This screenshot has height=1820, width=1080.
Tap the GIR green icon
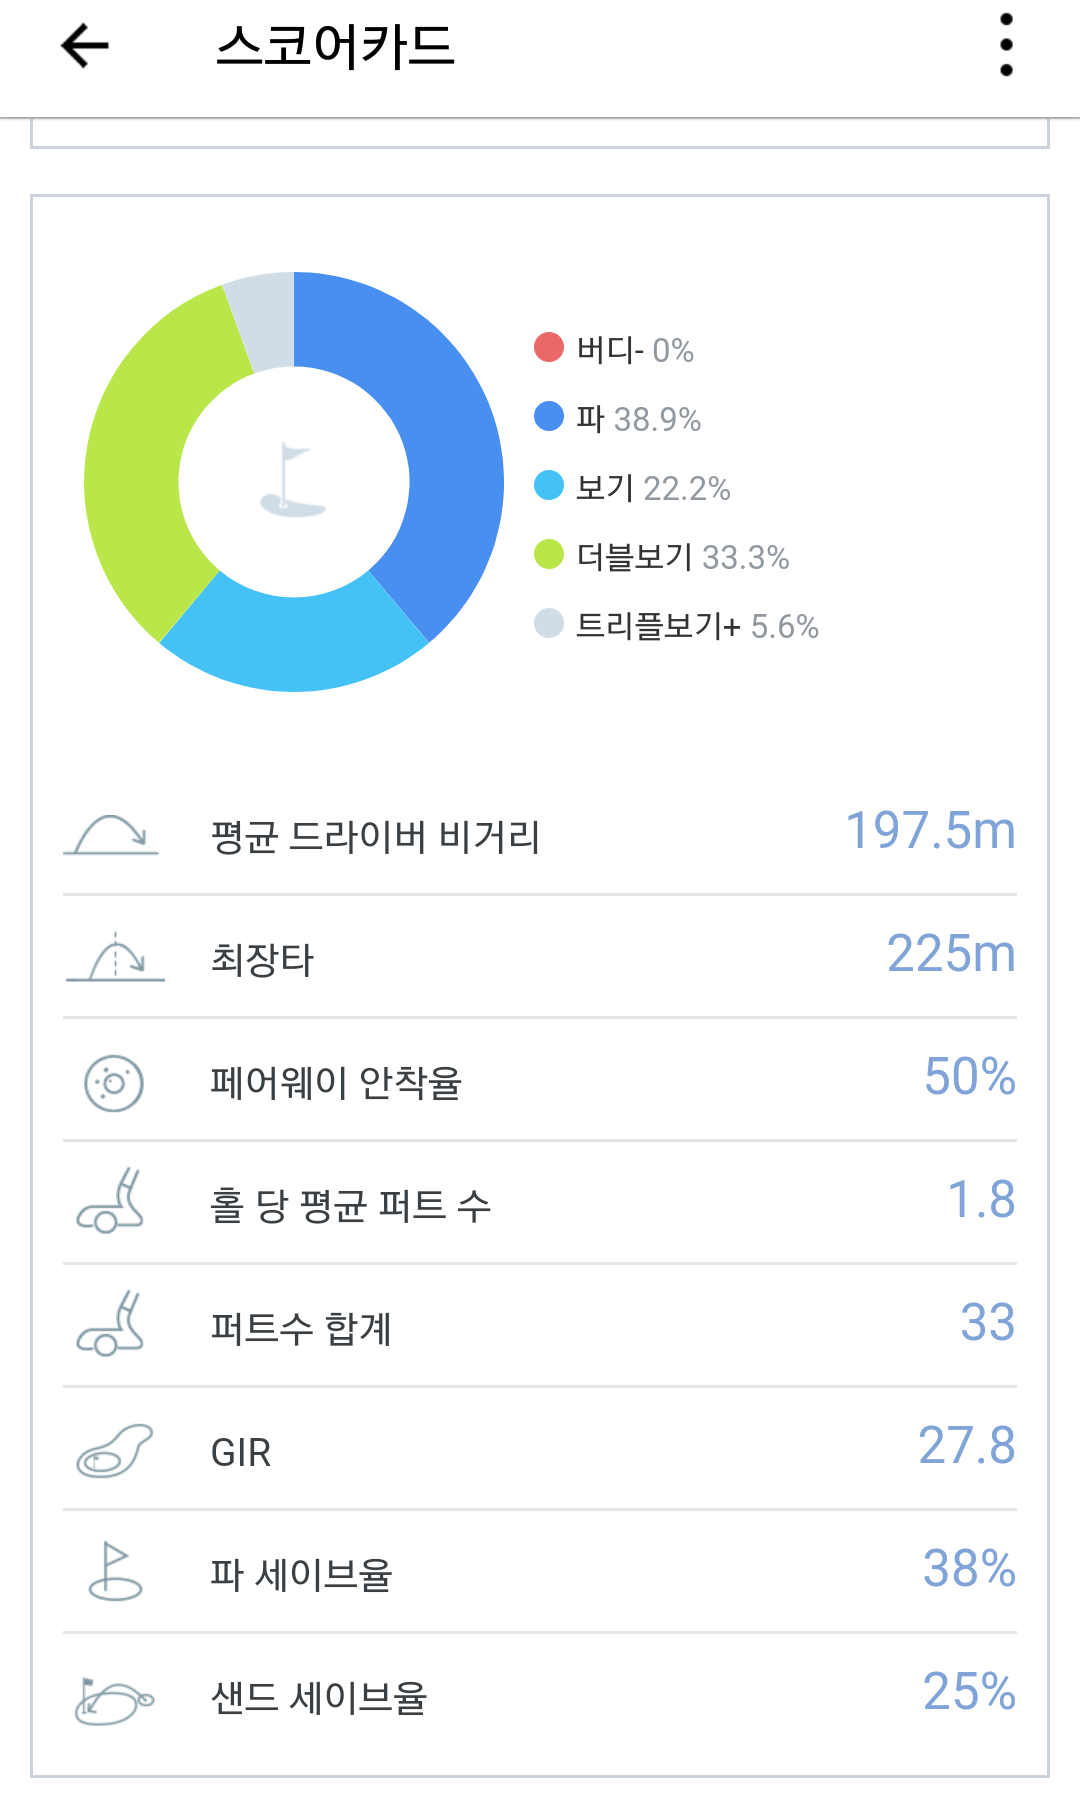click(x=114, y=1451)
